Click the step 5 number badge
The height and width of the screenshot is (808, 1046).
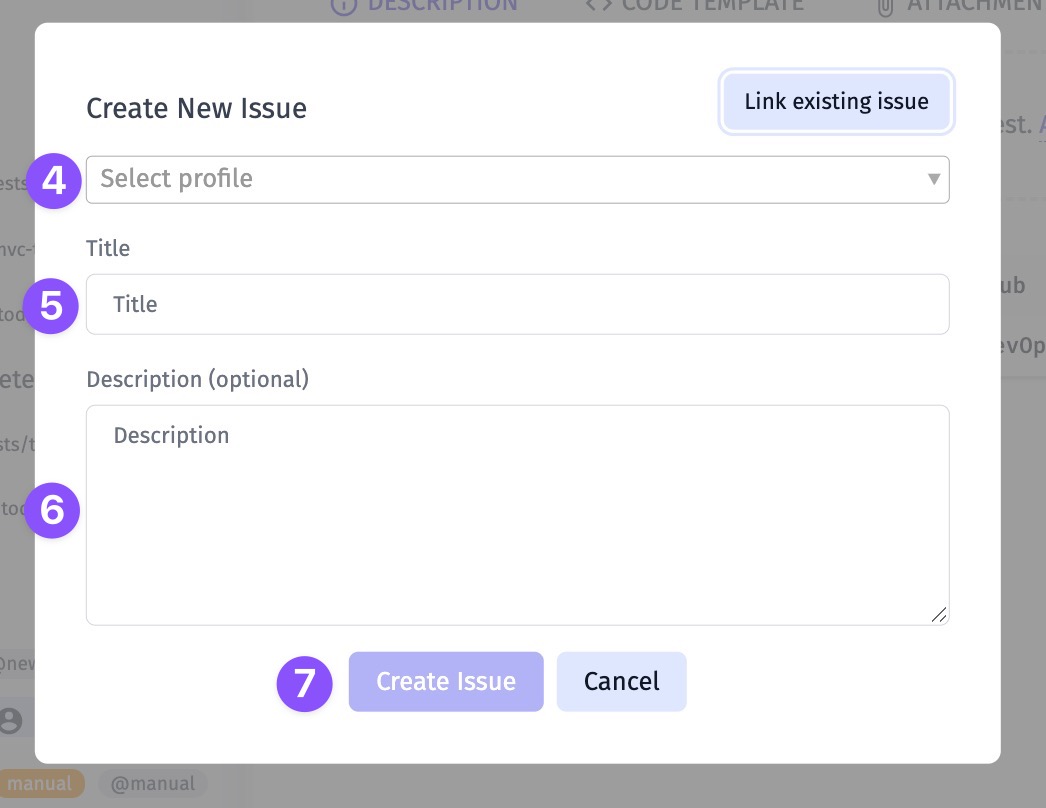point(51,305)
